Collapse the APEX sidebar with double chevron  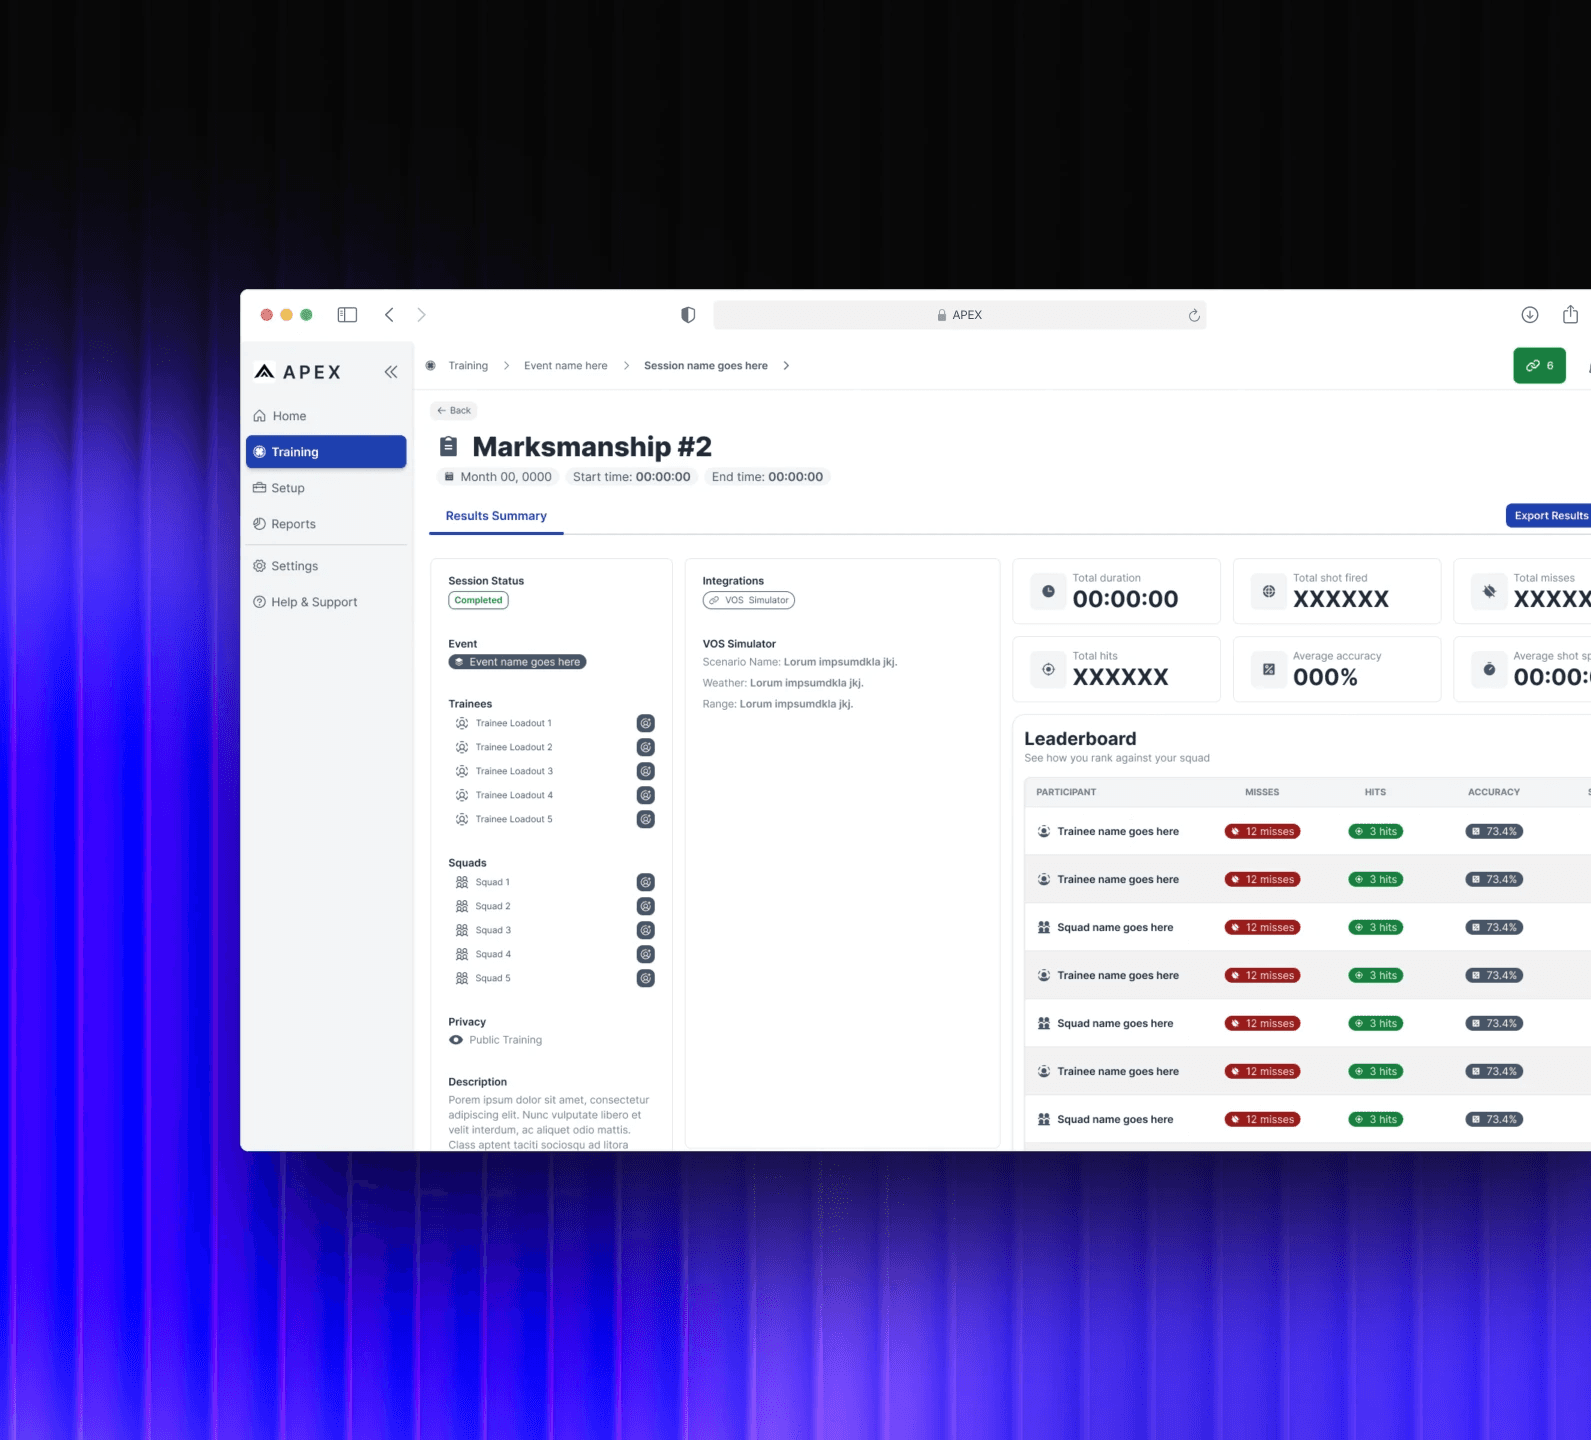391,372
